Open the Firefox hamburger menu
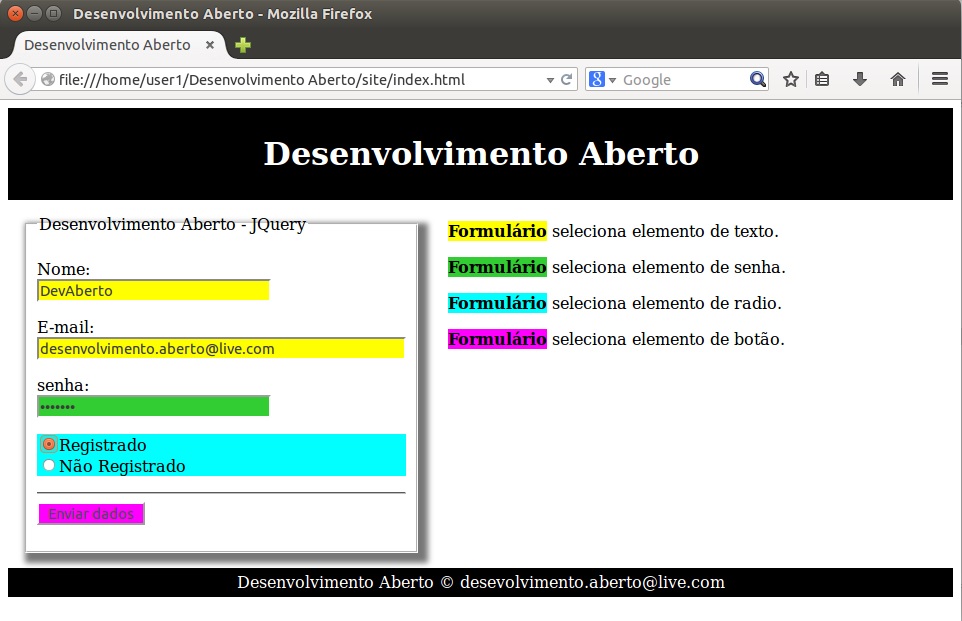Viewport: 962px width, 621px height. point(939,80)
